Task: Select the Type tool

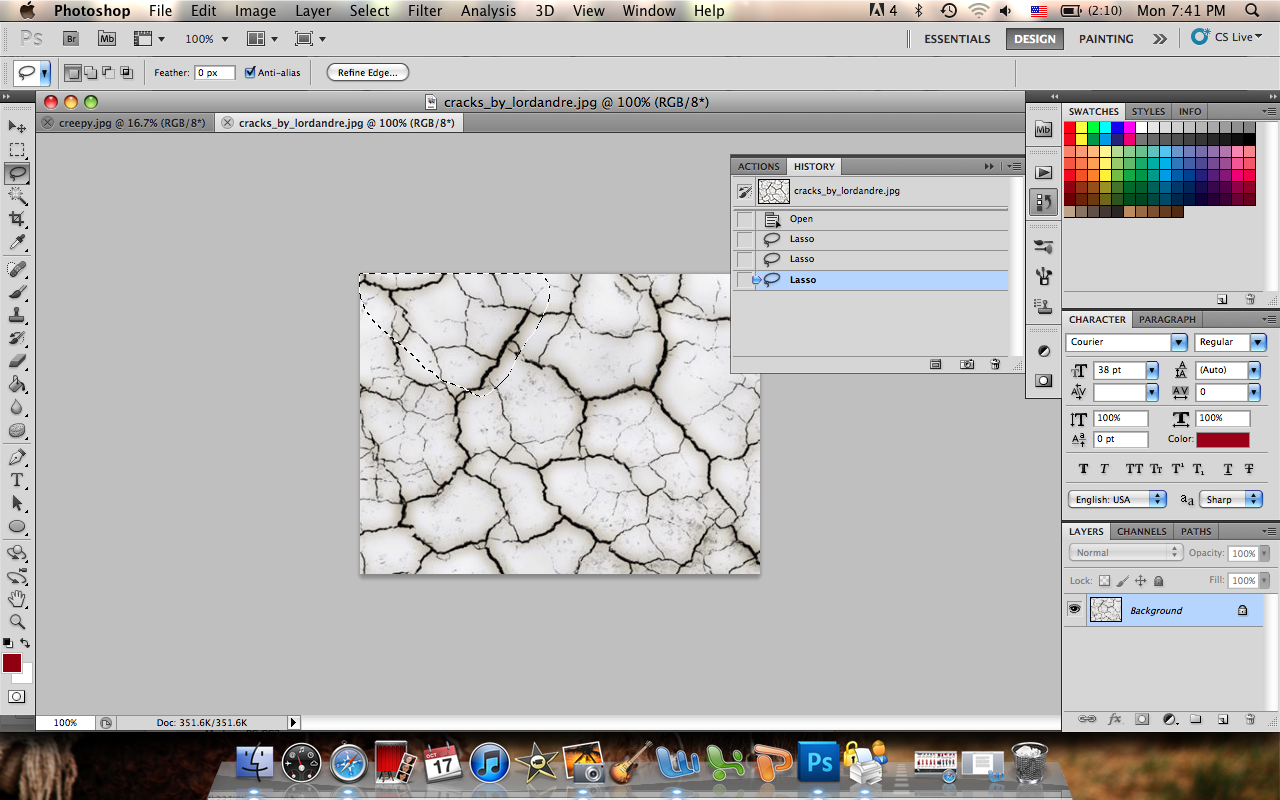Action: click(x=17, y=480)
